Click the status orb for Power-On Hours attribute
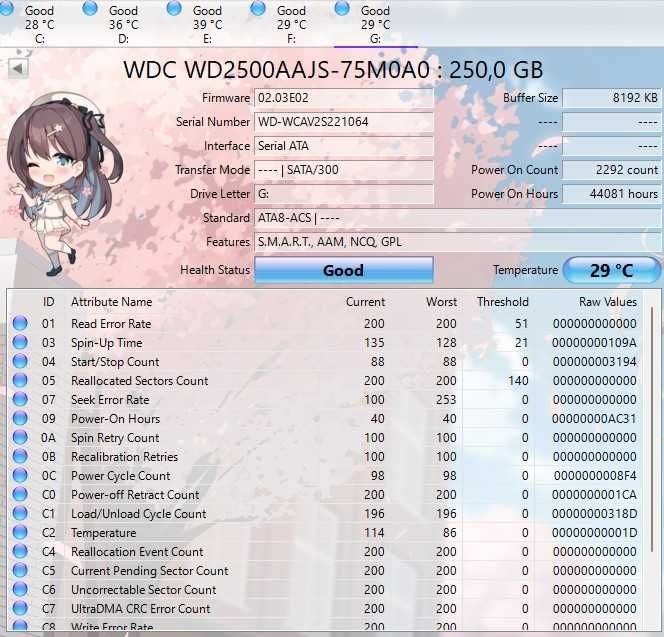The width and height of the screenshot is (664, 637). [20, 418]
